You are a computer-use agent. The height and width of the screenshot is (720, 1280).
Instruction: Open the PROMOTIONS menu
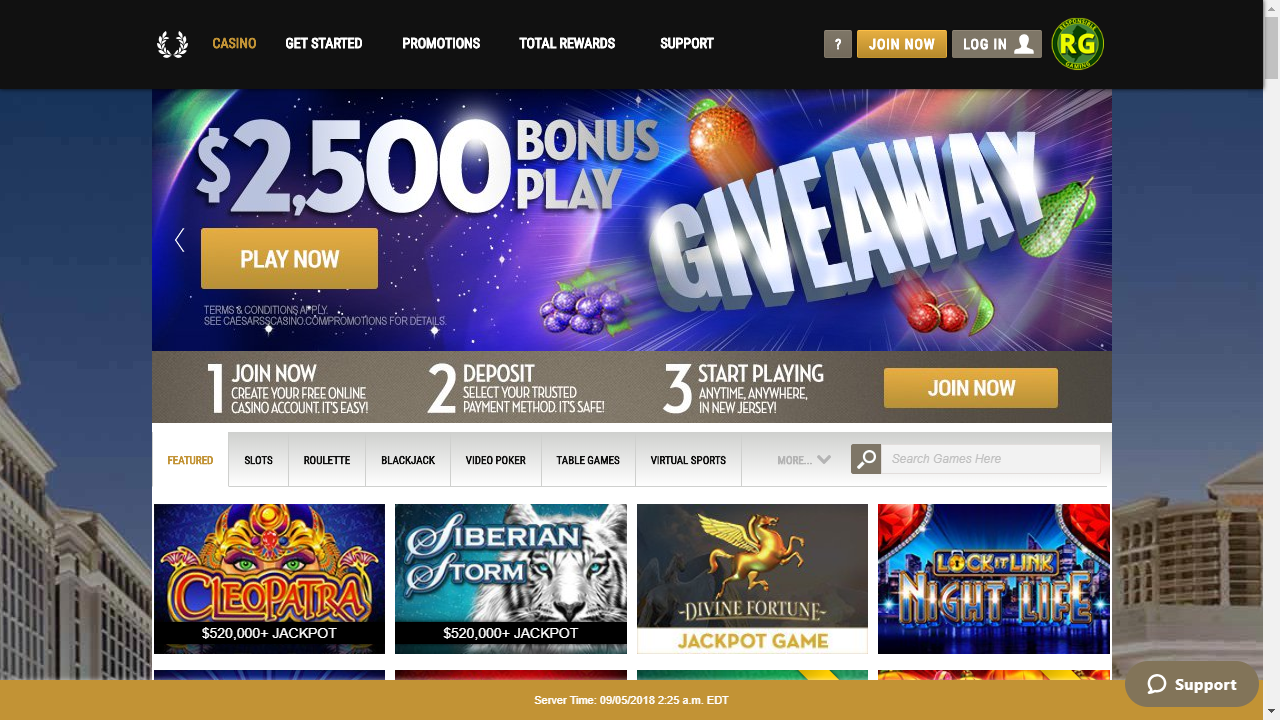(x=441, y=44)
